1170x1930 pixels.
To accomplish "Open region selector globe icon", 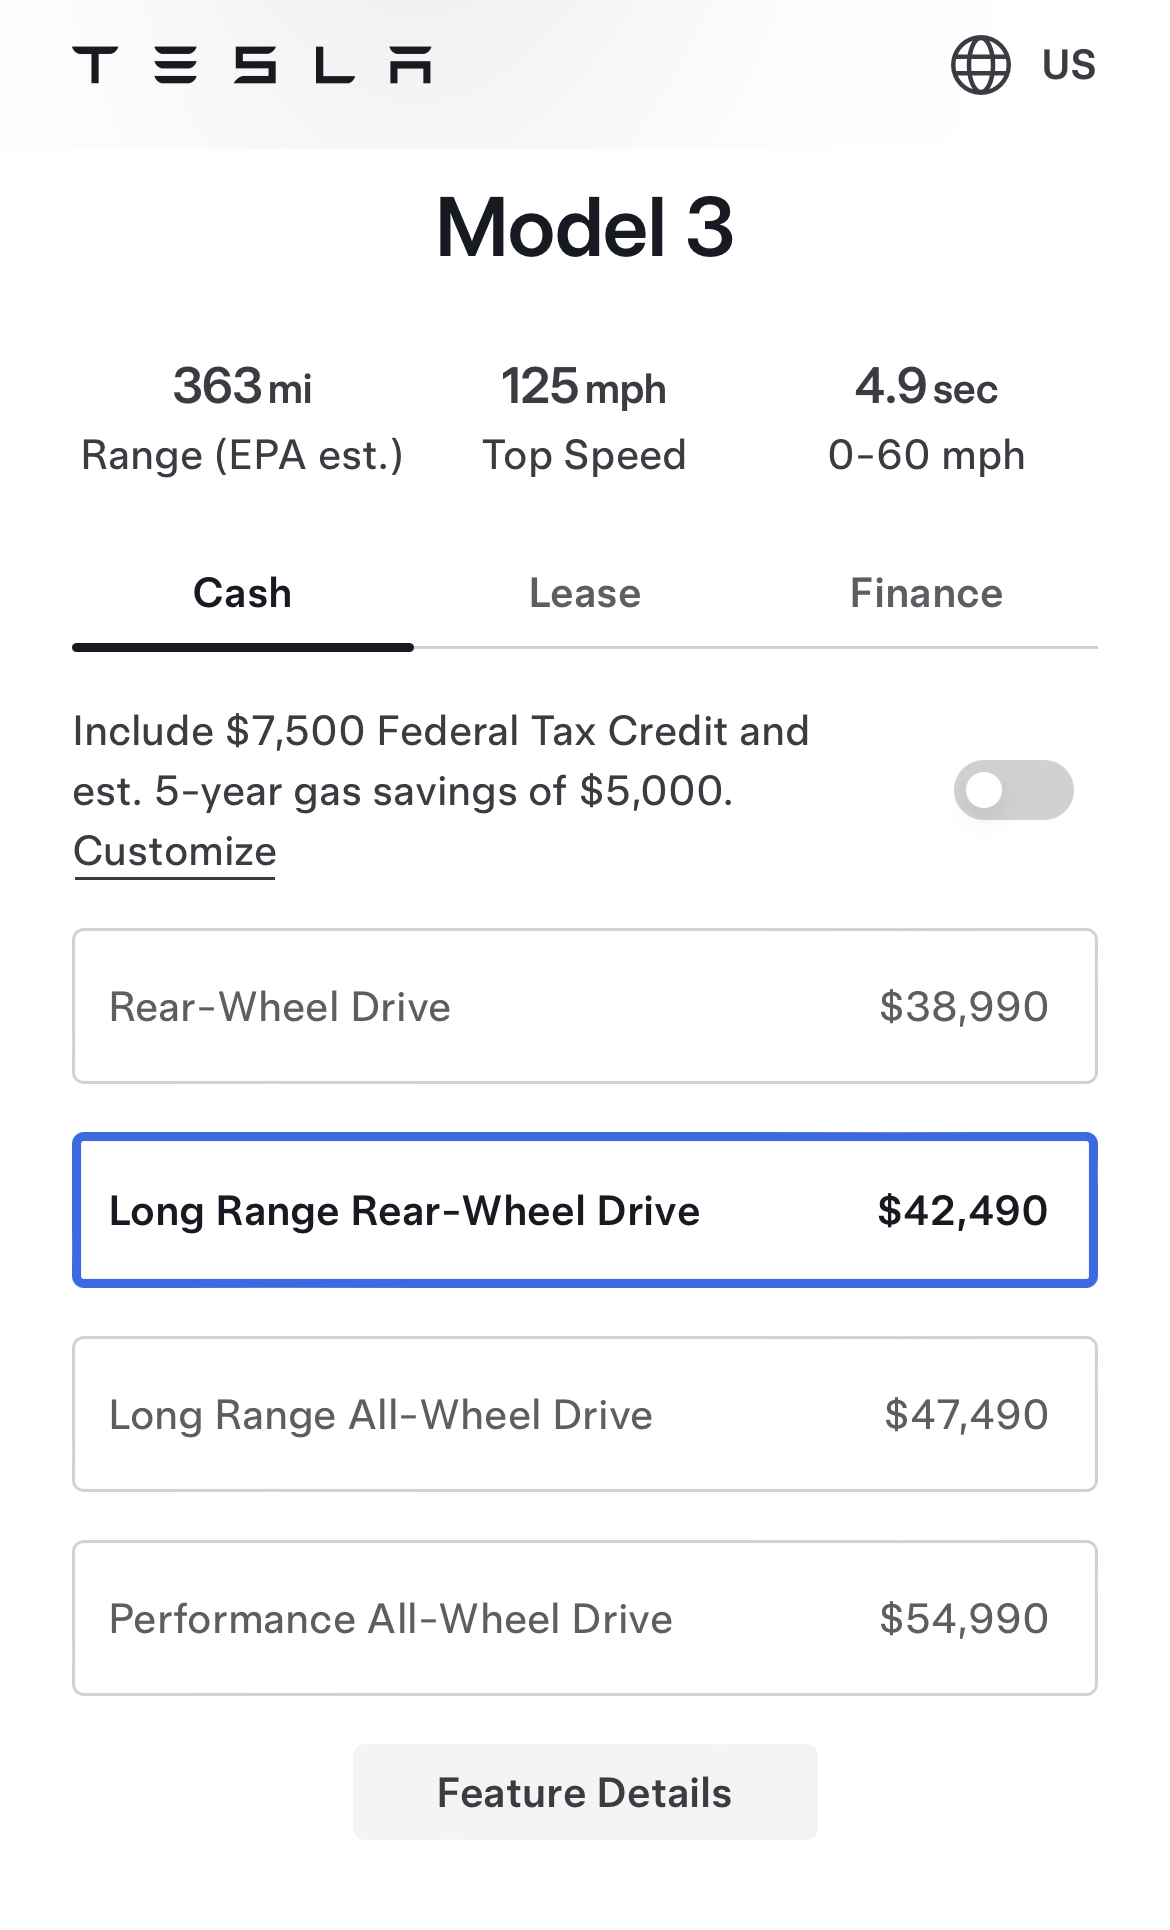I will (x=980, y=65).
